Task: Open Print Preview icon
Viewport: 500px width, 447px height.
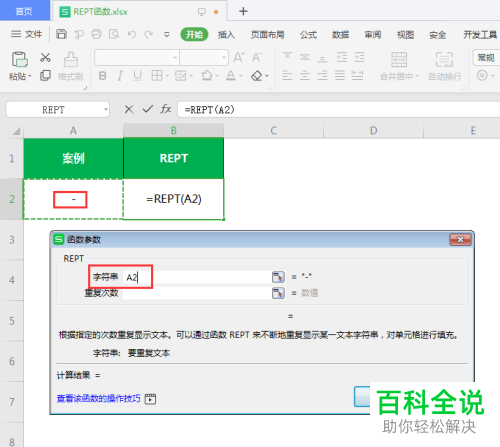Action: coord(114,34)
